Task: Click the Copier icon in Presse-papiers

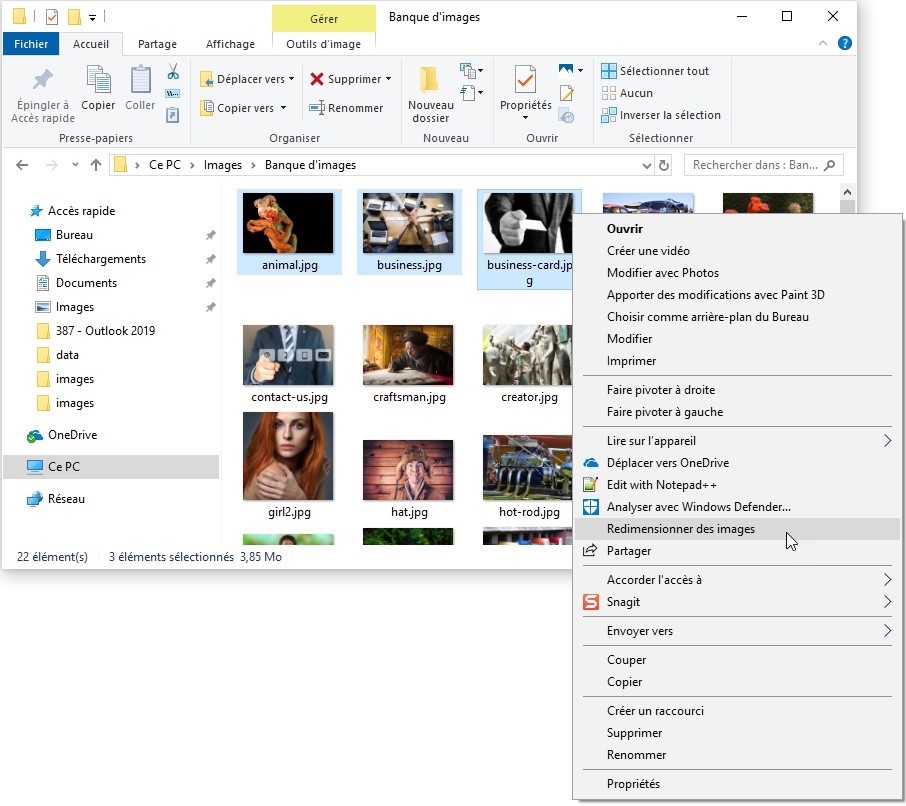Action: pos(98,80)
